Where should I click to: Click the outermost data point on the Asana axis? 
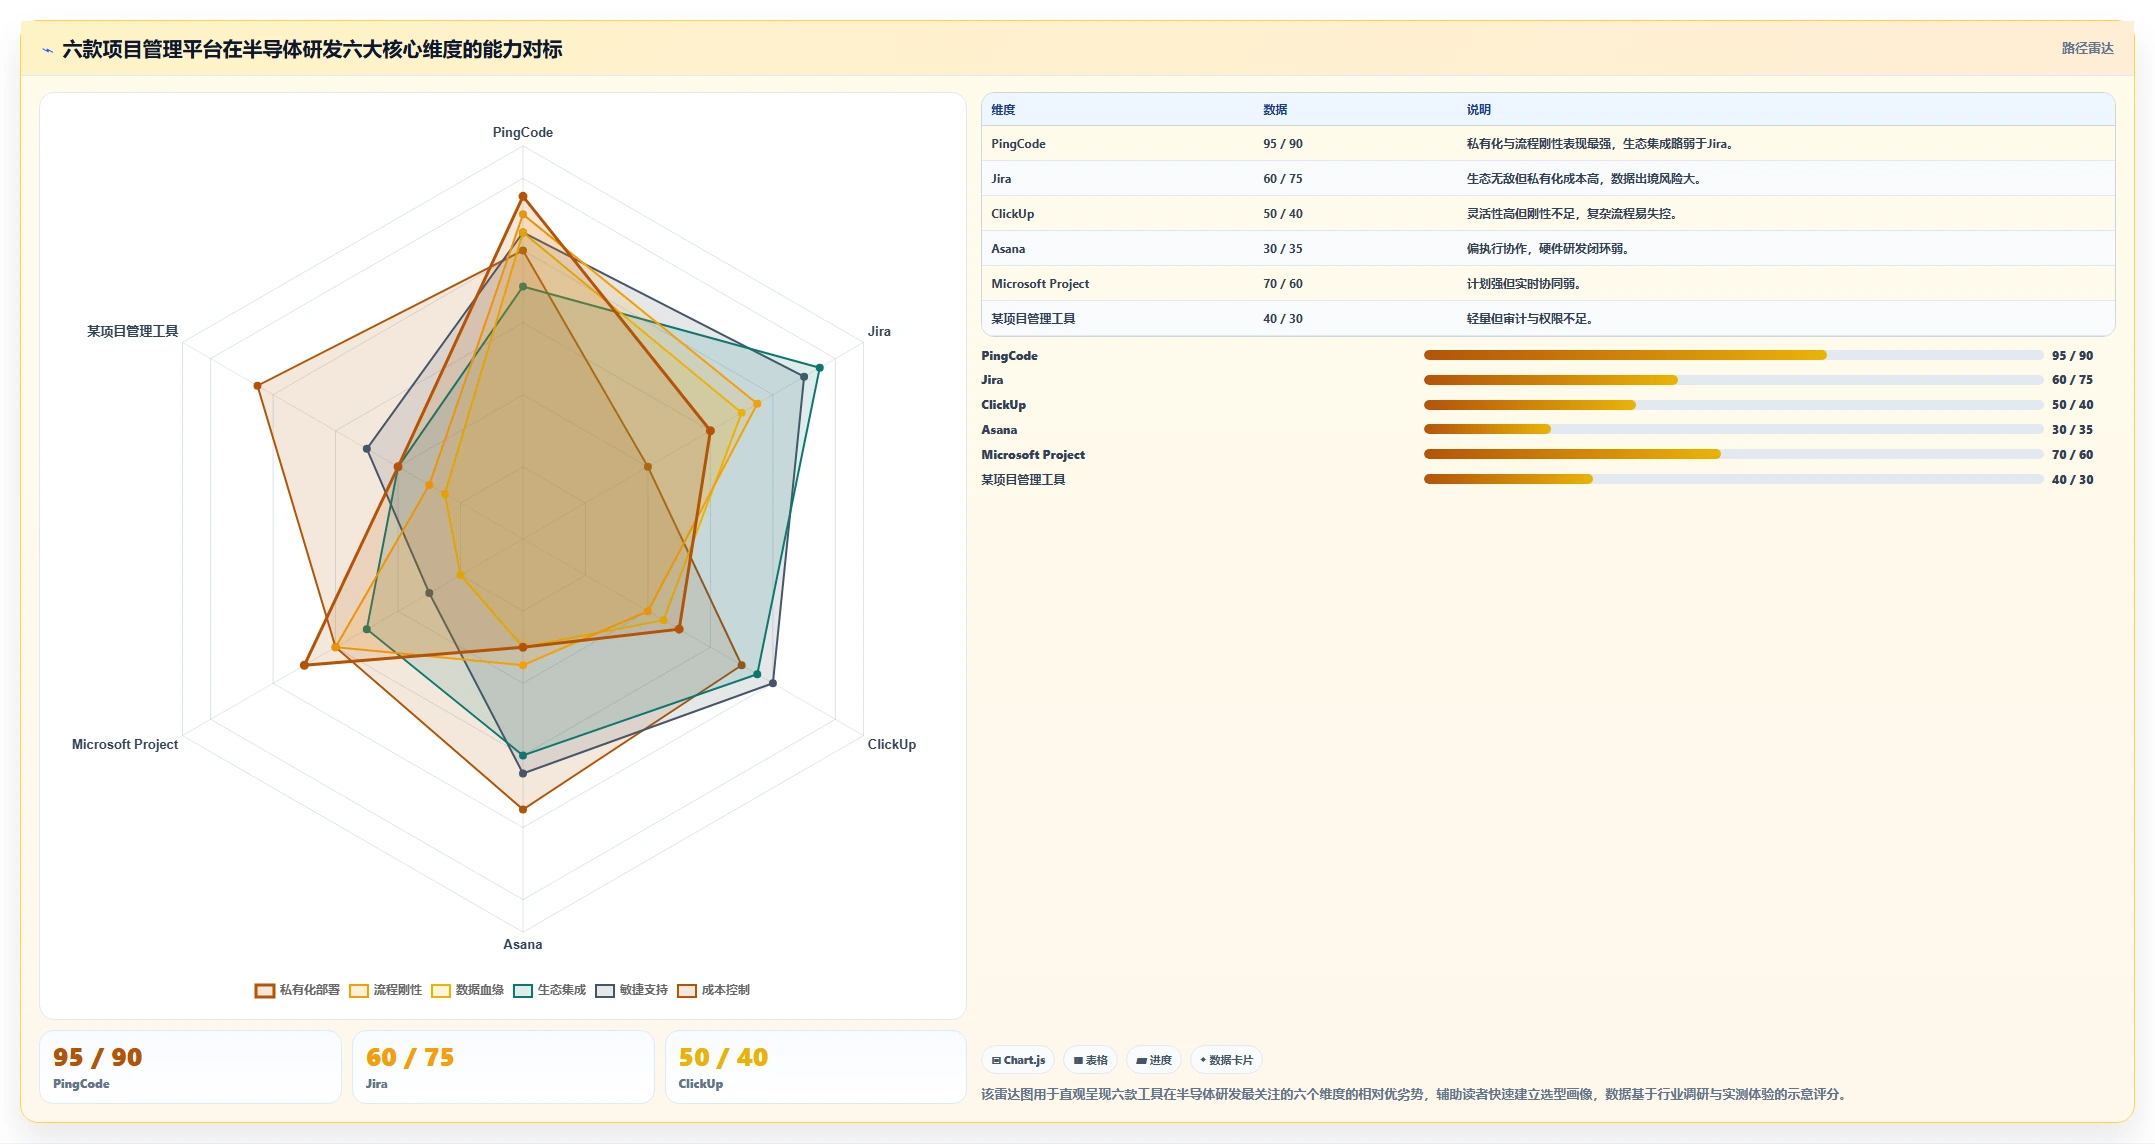tap(522, 809)
